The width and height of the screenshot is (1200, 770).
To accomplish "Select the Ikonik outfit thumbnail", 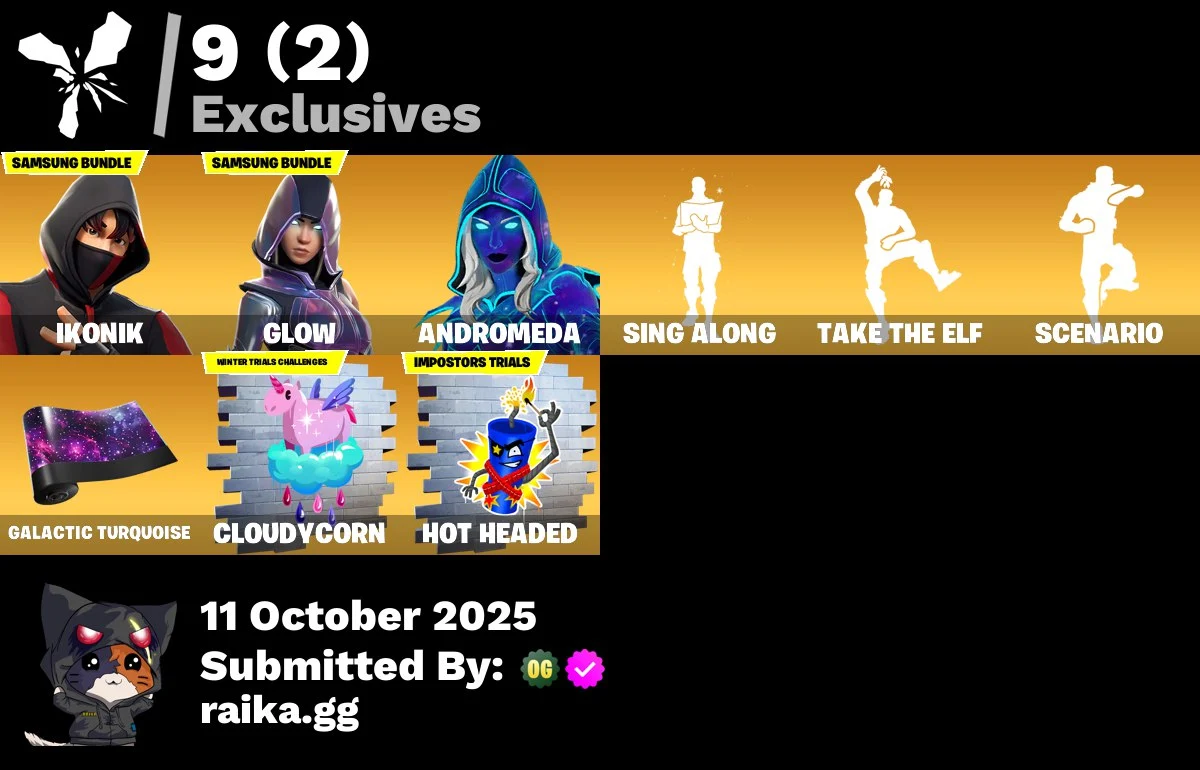I will coord(100,255).
